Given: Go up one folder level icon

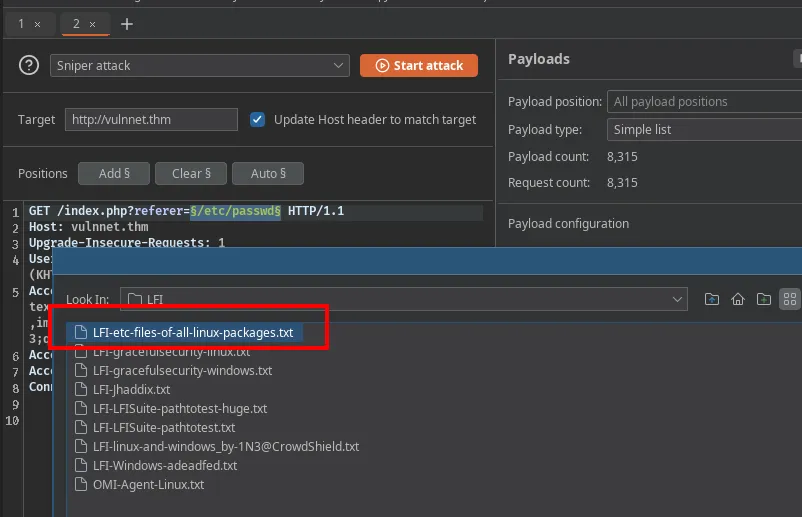Looking at the screenshot, I should [x=712, y=299].
